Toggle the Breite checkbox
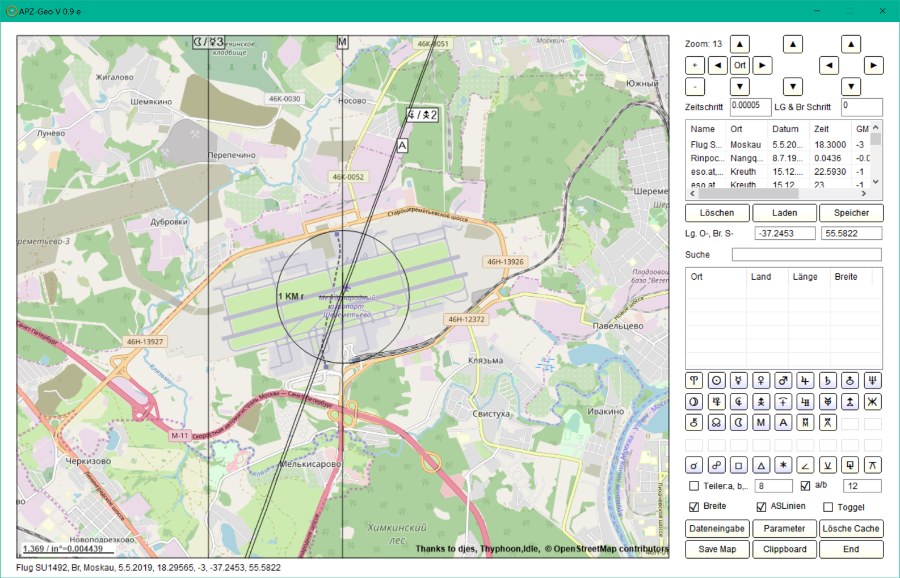 click(694, 507)
